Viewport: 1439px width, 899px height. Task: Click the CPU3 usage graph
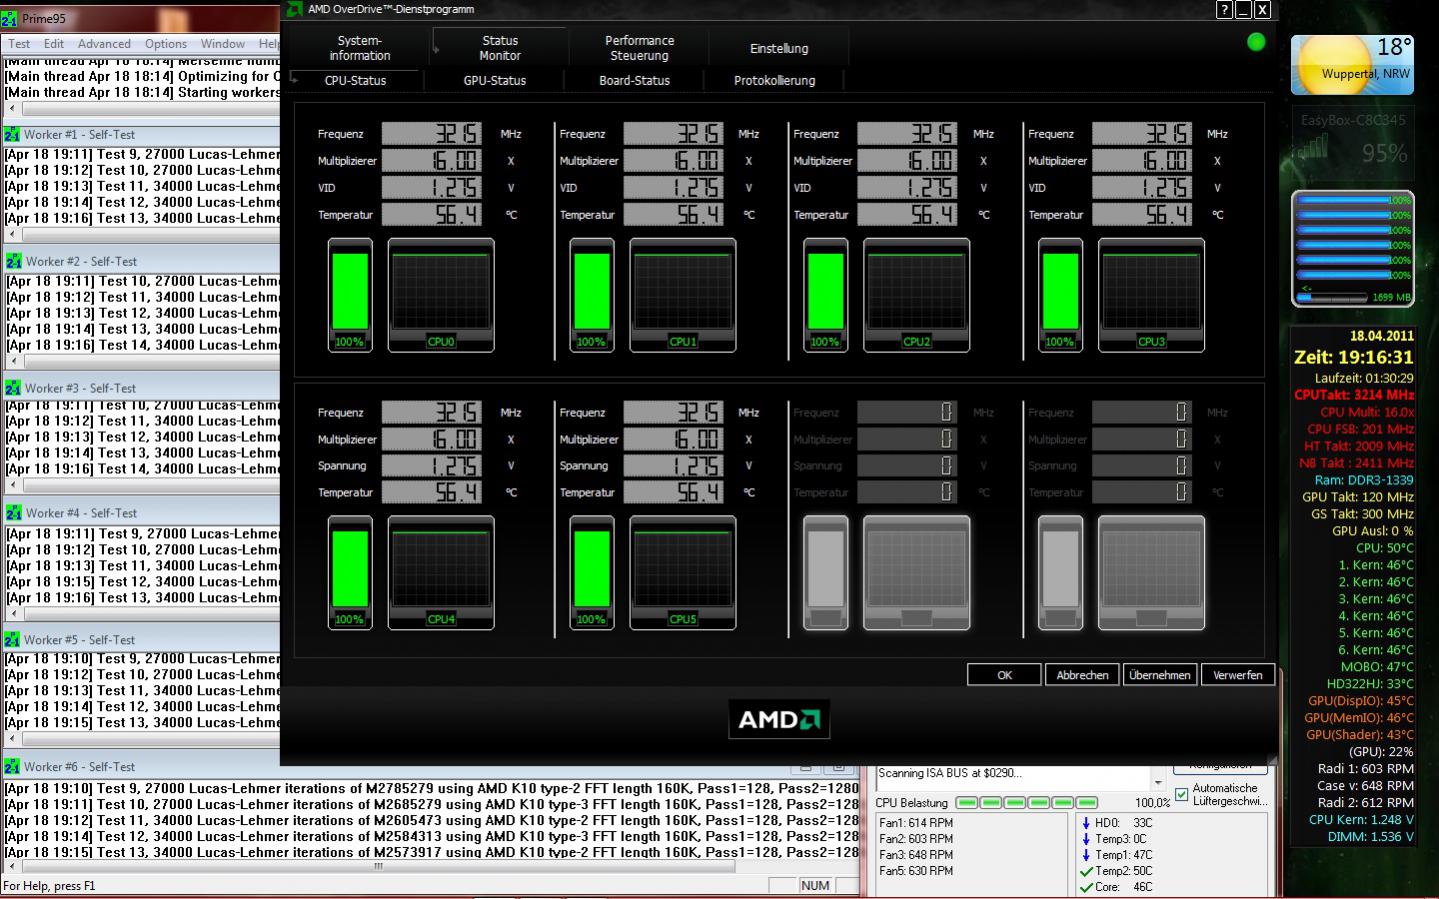(x=1151, y=295)
